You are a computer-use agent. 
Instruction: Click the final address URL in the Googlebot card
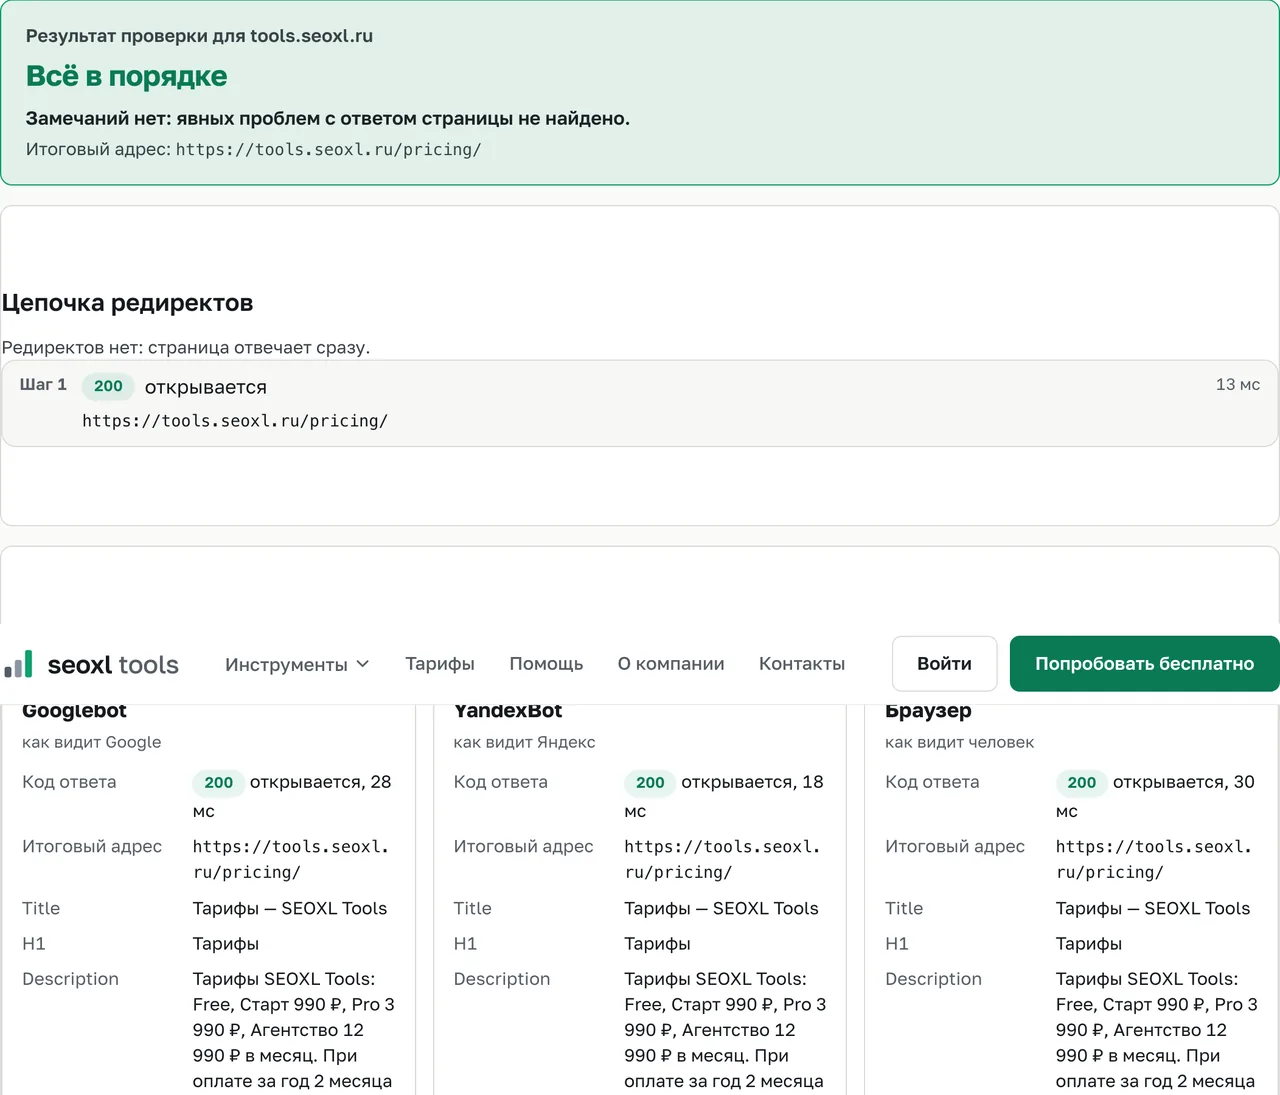click(291, 859)
